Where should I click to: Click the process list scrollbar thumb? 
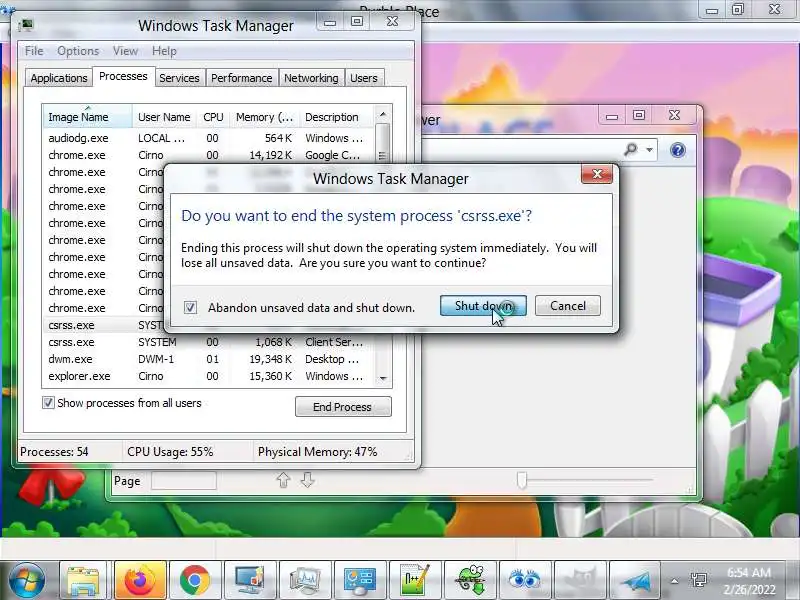pos(383,144)
